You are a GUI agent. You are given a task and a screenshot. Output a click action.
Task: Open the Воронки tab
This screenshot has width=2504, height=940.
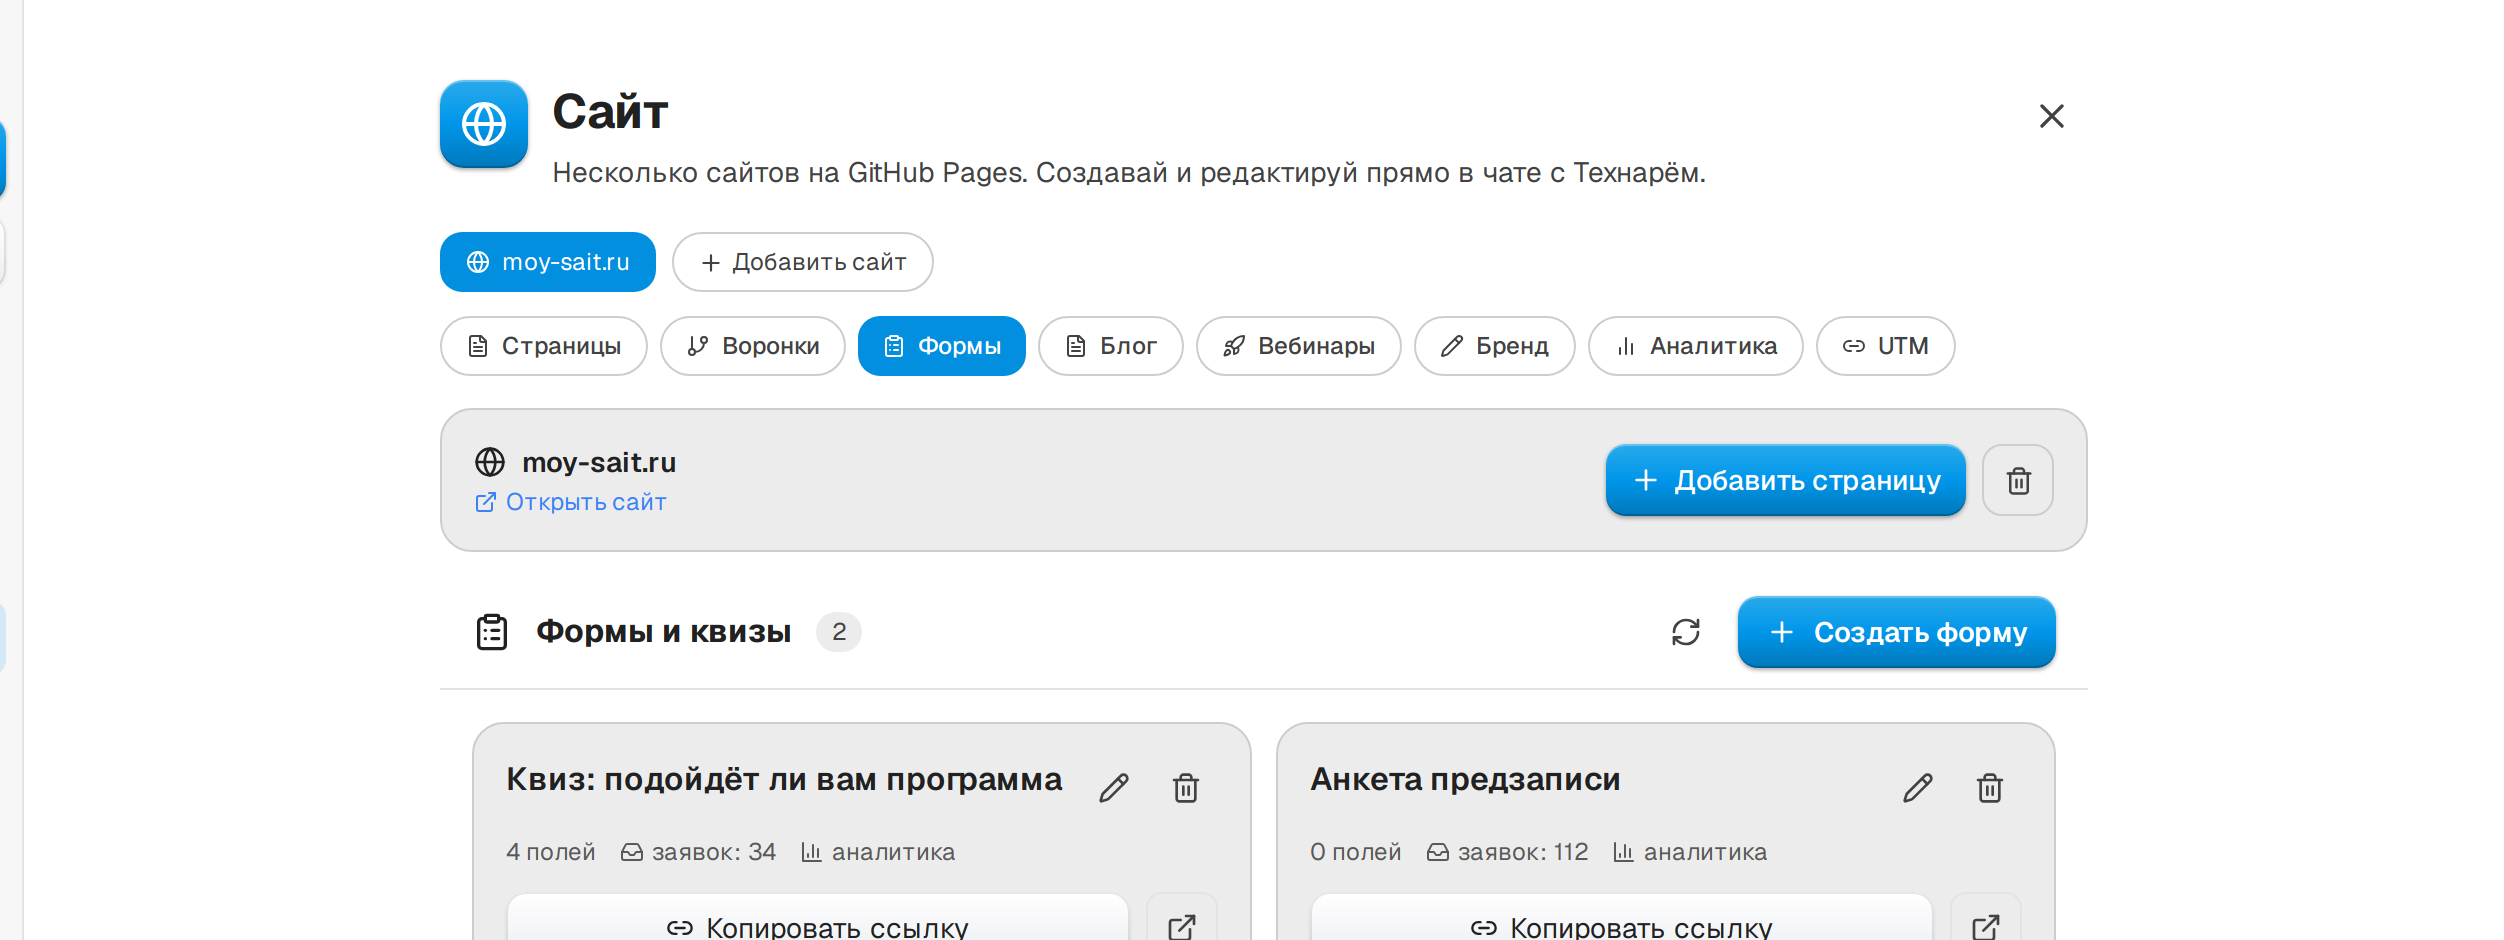click(753, 346)
